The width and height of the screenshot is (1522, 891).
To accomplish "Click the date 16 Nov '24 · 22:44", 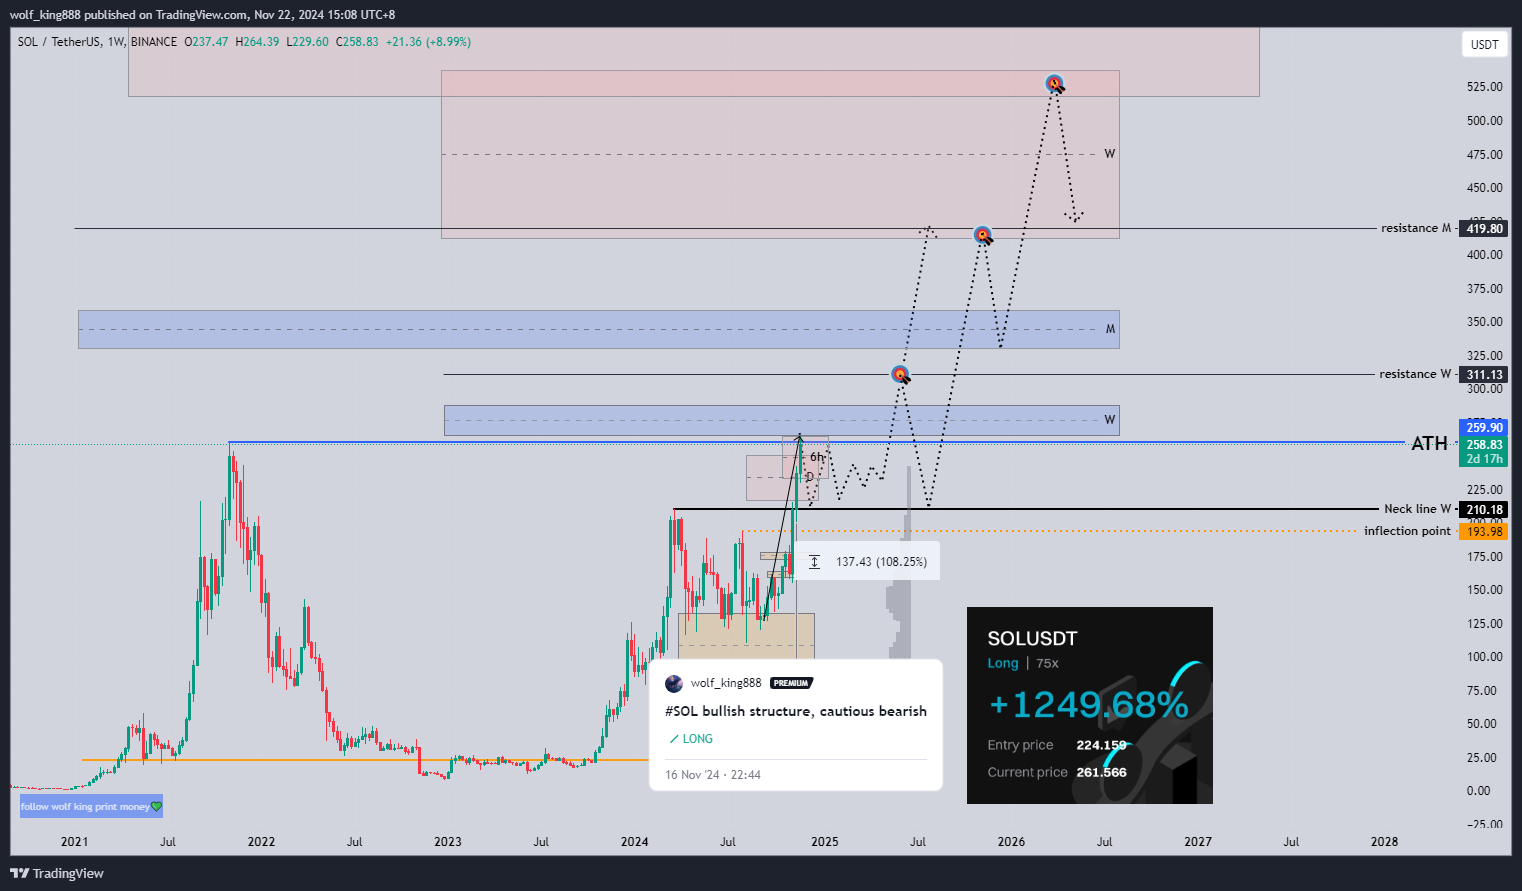I will click(x=713, y=775).
